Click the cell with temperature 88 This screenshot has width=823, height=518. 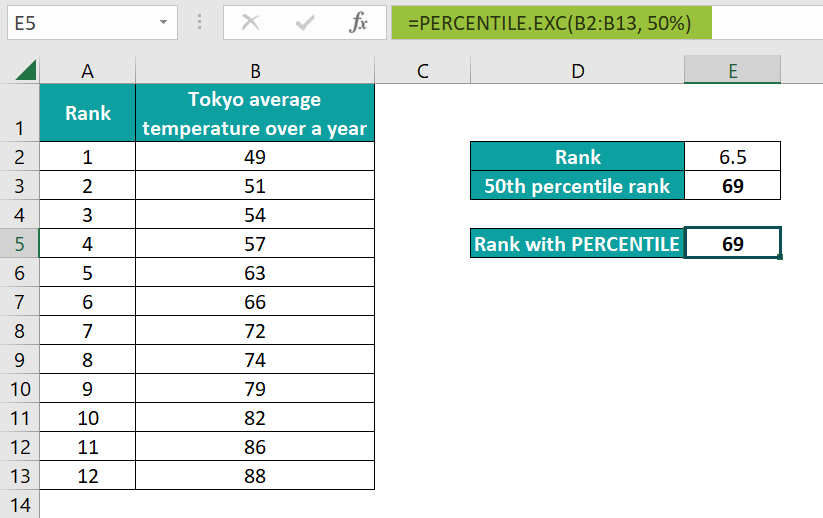click(x=255, y=475)
